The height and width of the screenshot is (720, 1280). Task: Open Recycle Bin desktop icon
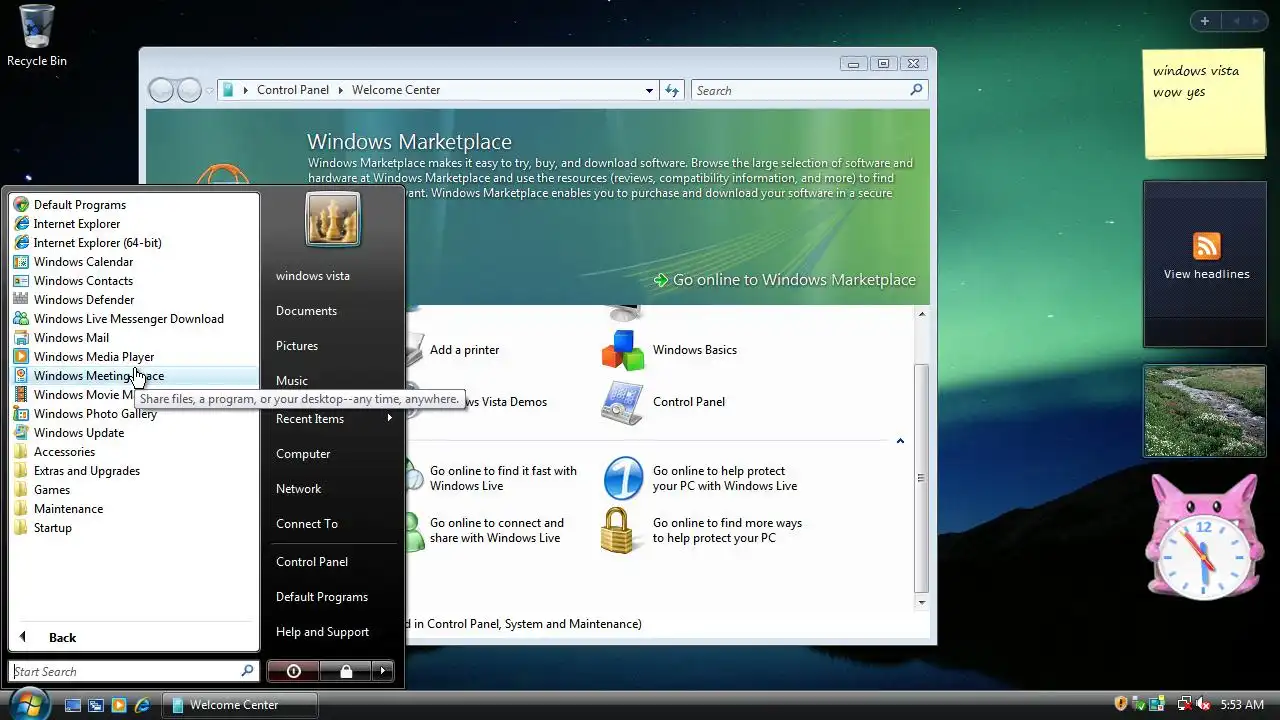point(37,36)
